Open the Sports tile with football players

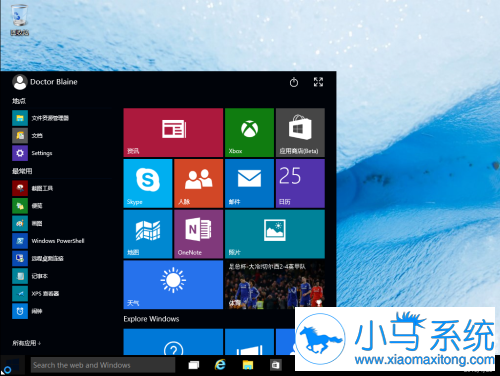point(275,285)
